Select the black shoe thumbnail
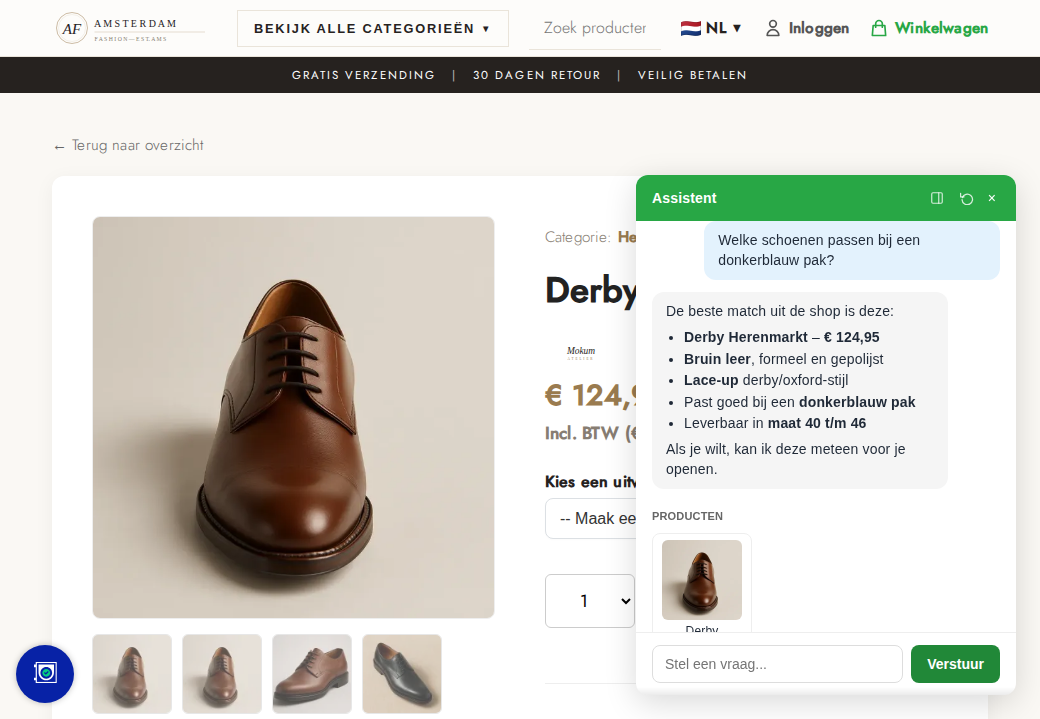The image size is (1040, 719). point(402,674)
